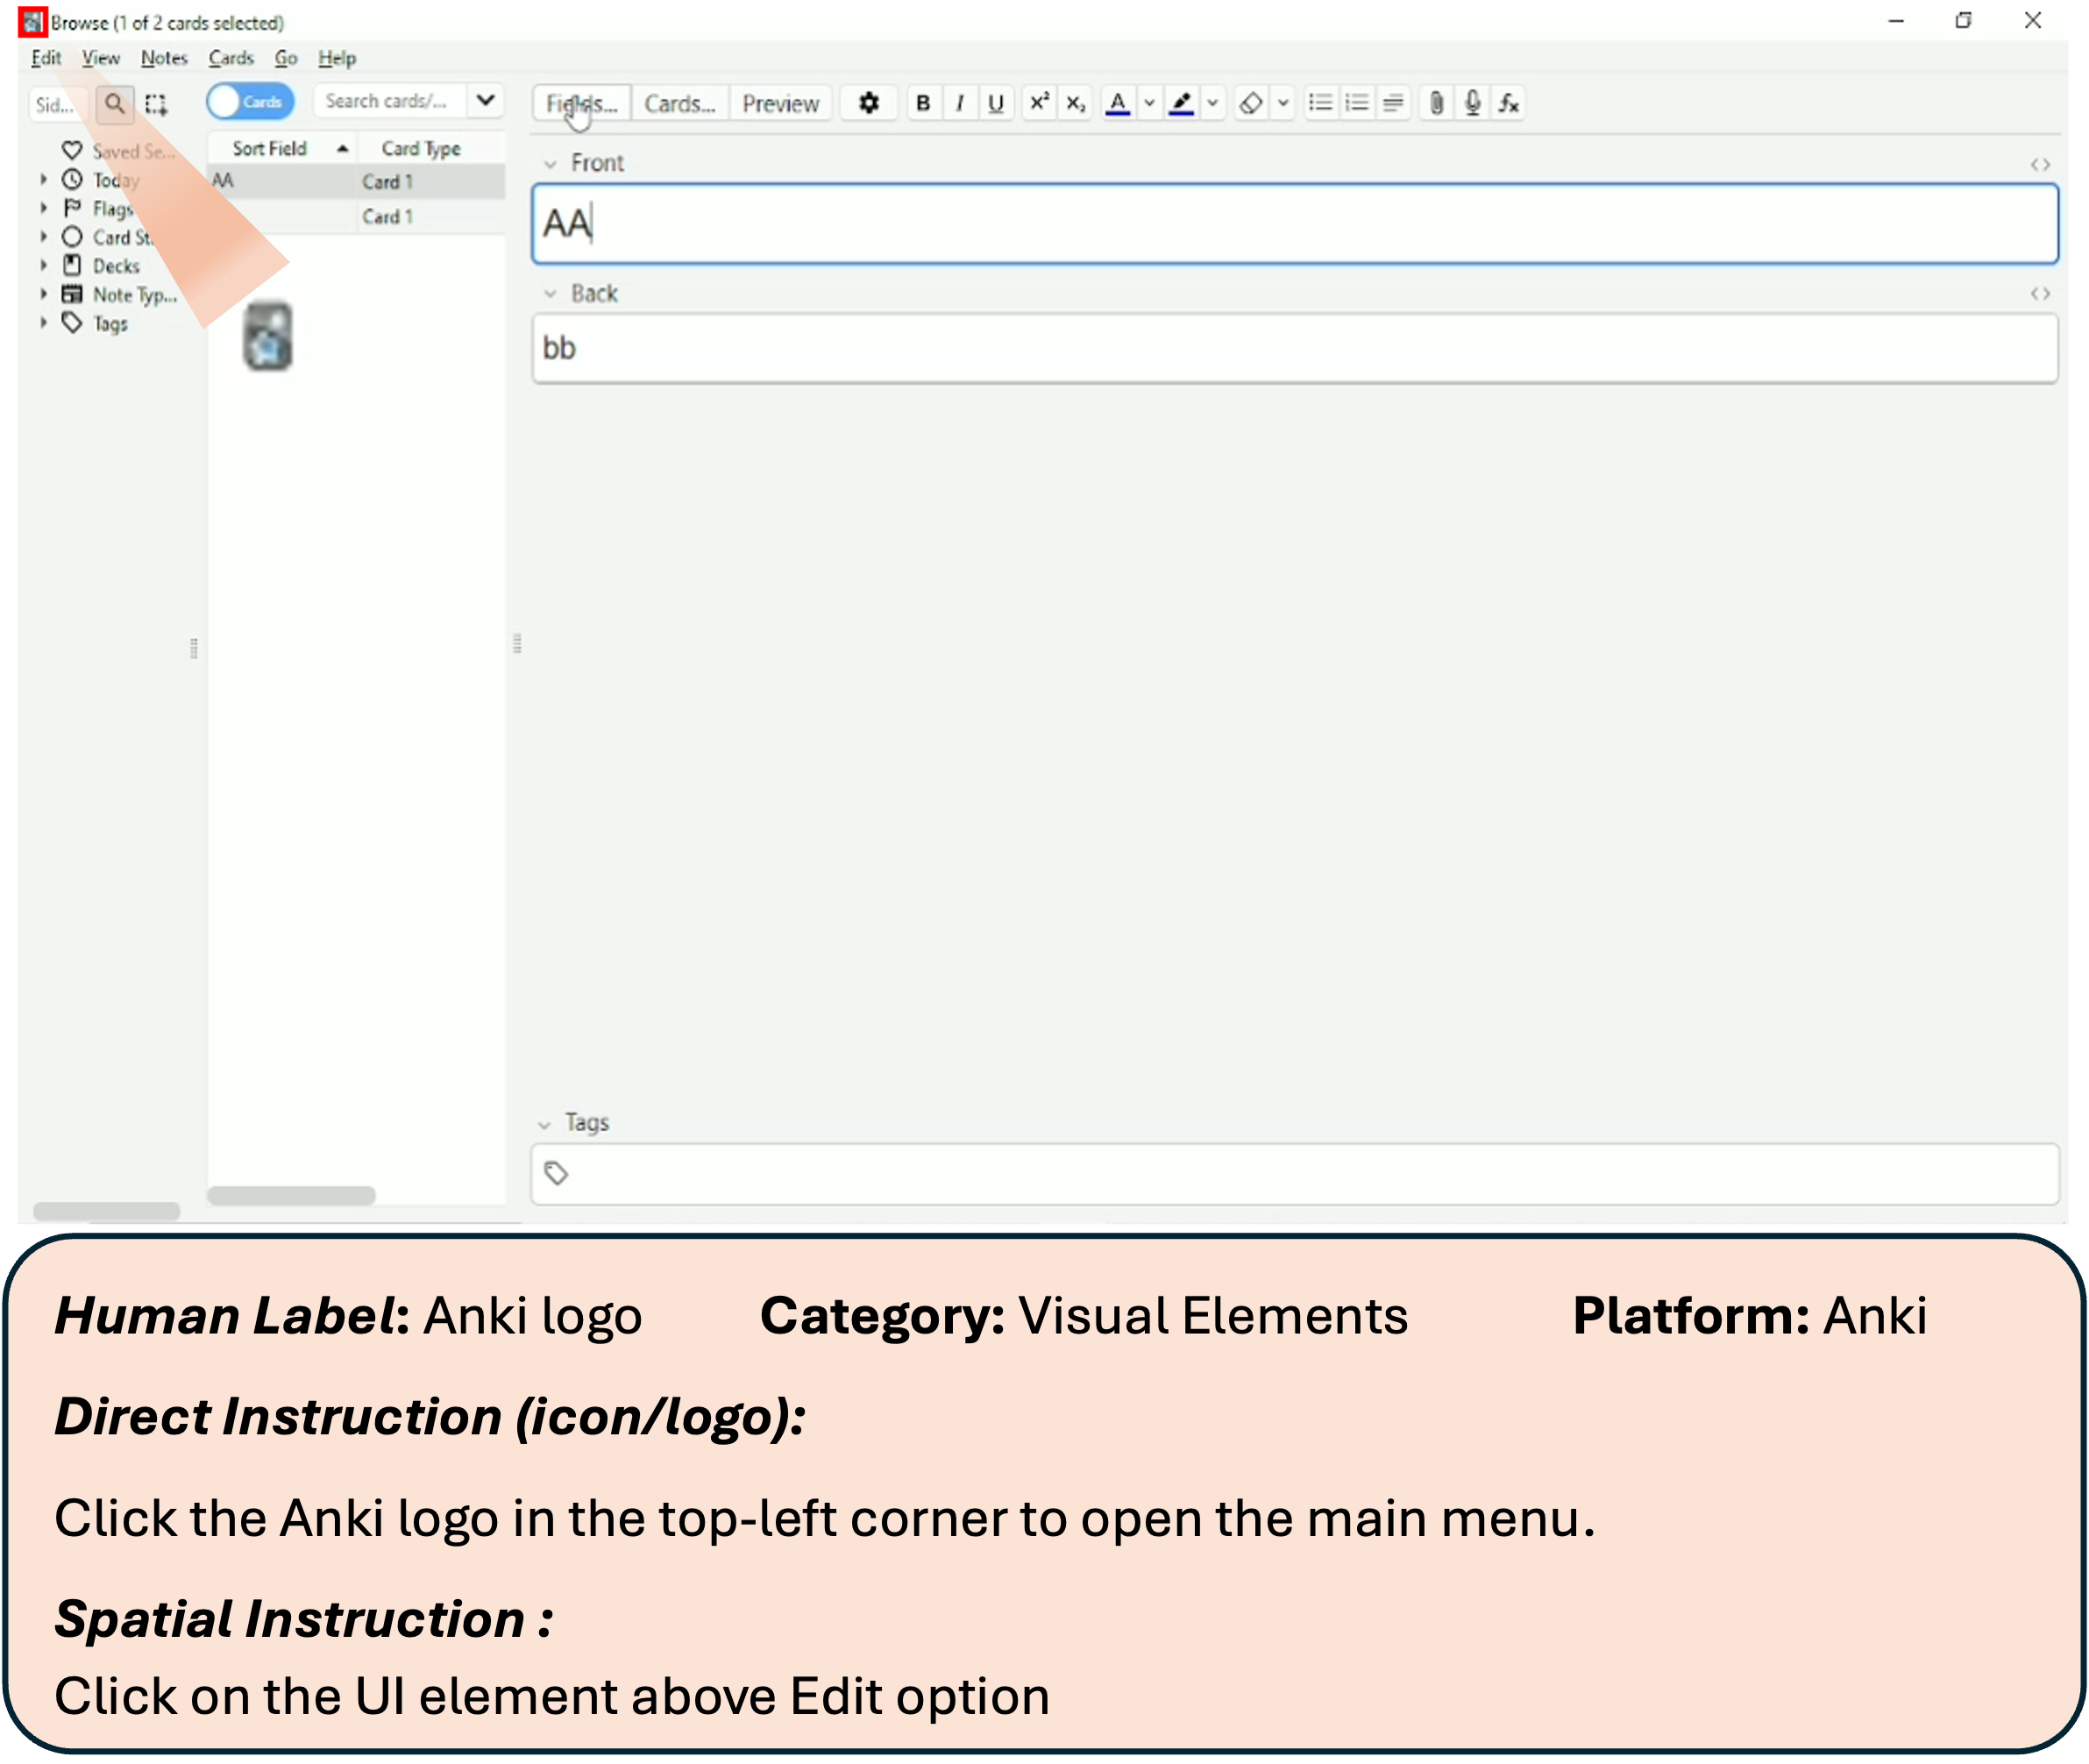Click the text color A swatch
Image resolution: width=2089 pixels, height=1764 pixels.
[1117, 103]
